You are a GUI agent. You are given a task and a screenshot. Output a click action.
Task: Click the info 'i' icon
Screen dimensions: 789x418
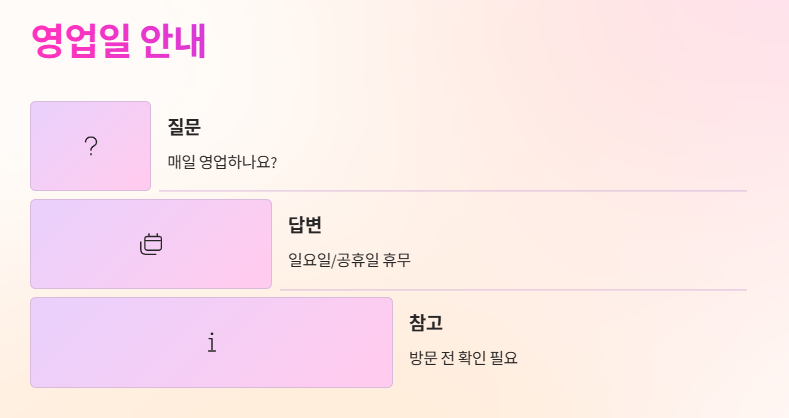tap(212, 343)
